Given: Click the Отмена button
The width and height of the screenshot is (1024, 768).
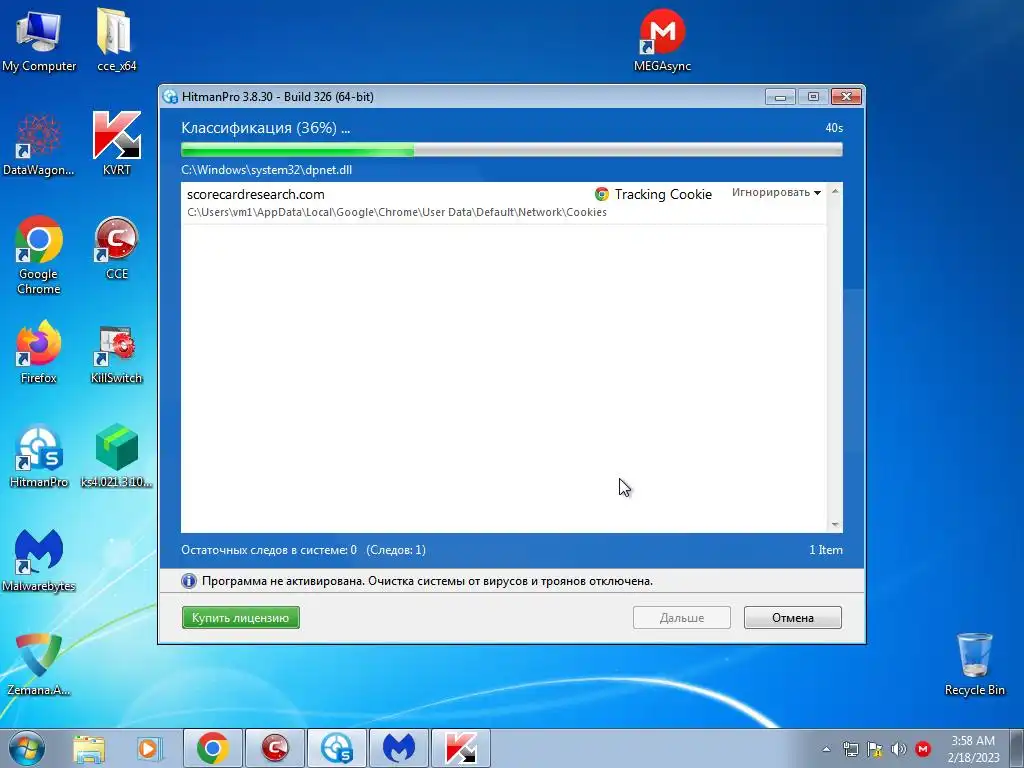Looking at the screenshot, I should pos(793,618).
